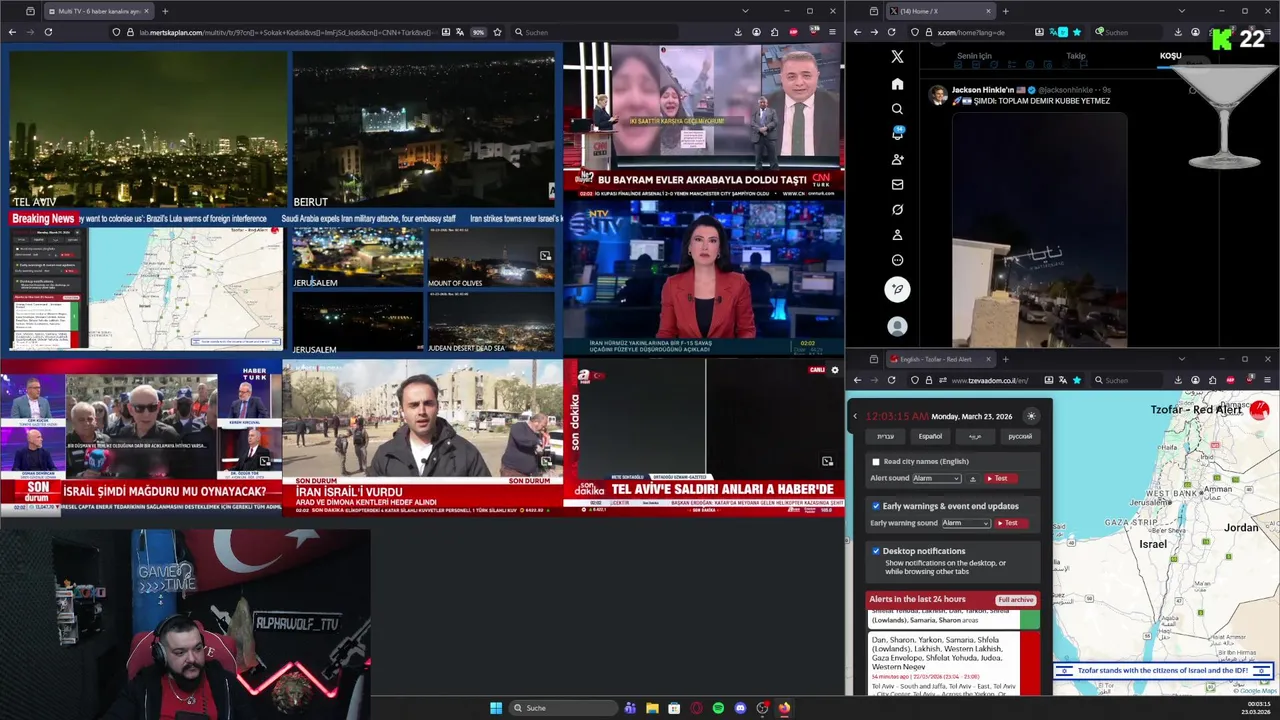Viewport: 1280px width, 720px height.
Task: Open list all tabs chevron in Multi TV window
Action: click(x=745, y=11)
